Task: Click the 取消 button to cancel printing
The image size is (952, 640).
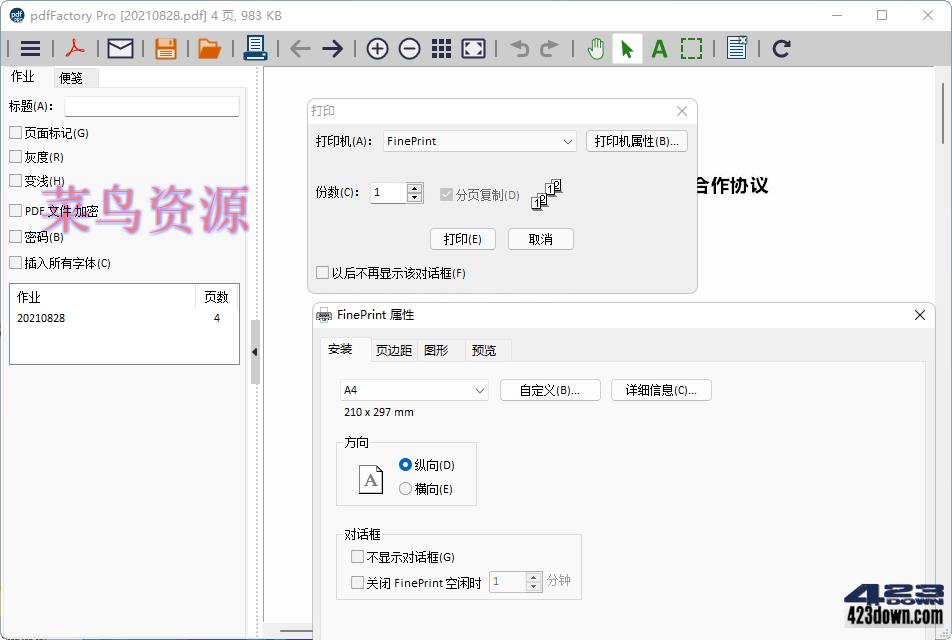Action: coord(540,239)
